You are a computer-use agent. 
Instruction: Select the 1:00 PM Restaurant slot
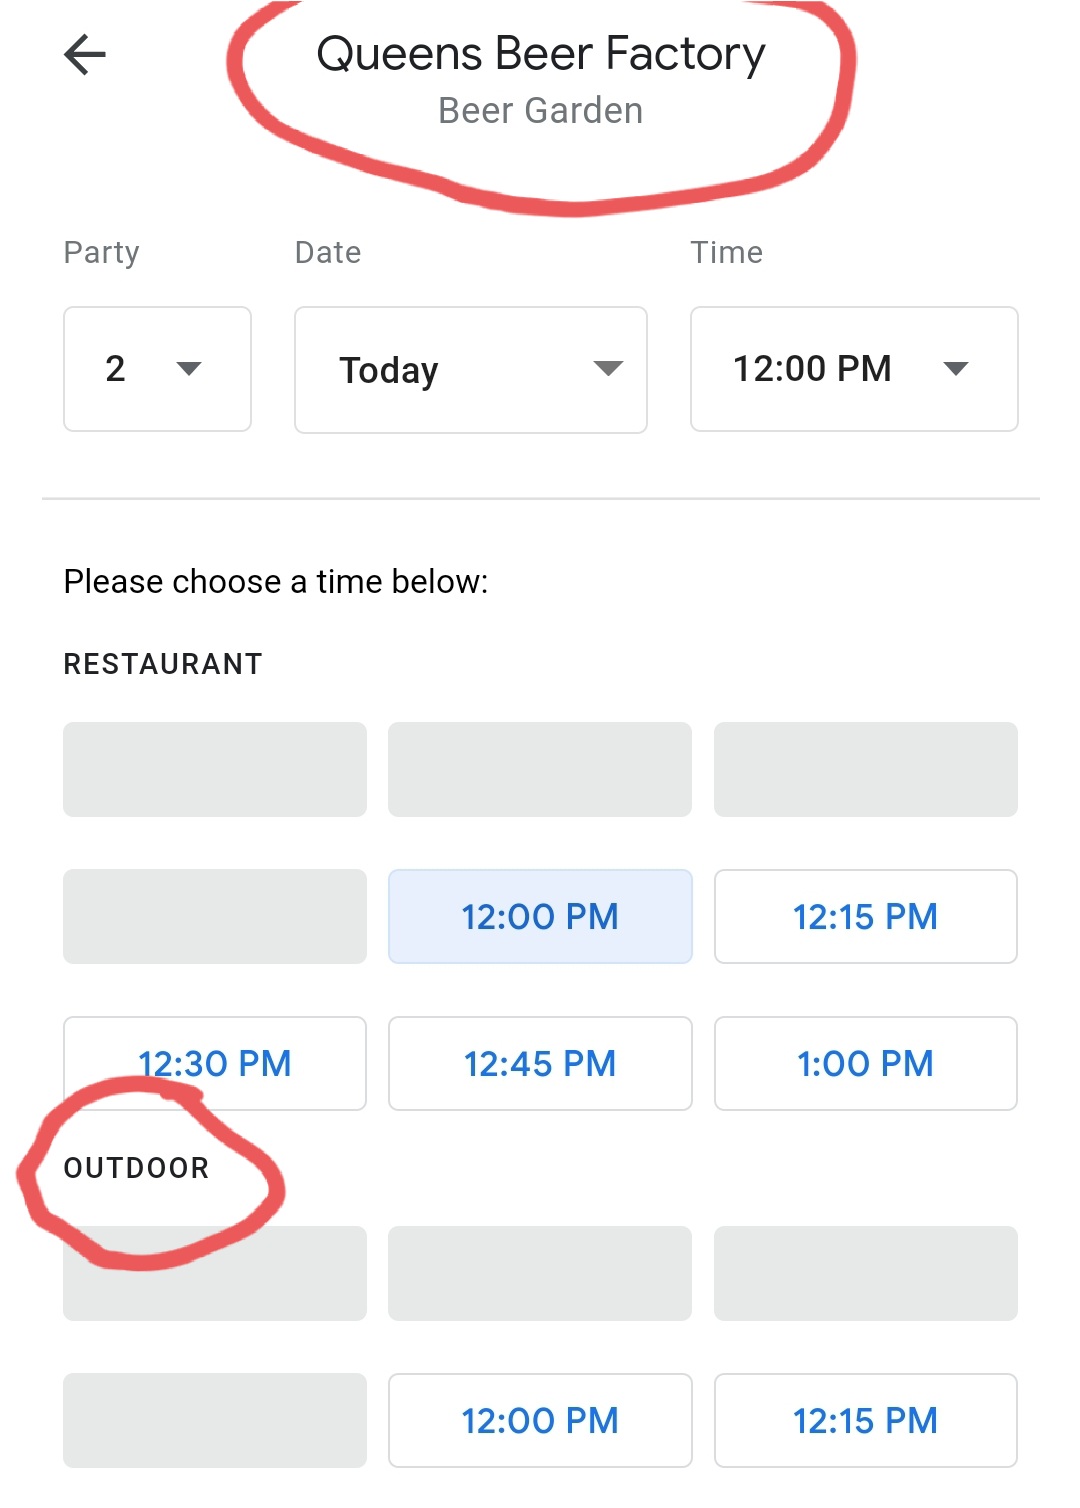tap(865, 1063)
